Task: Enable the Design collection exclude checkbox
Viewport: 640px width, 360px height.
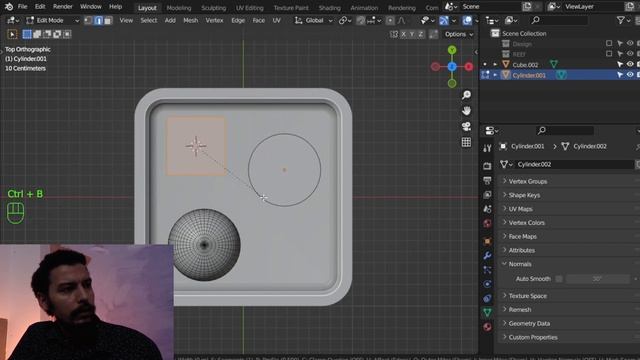Action: (609, 43)
